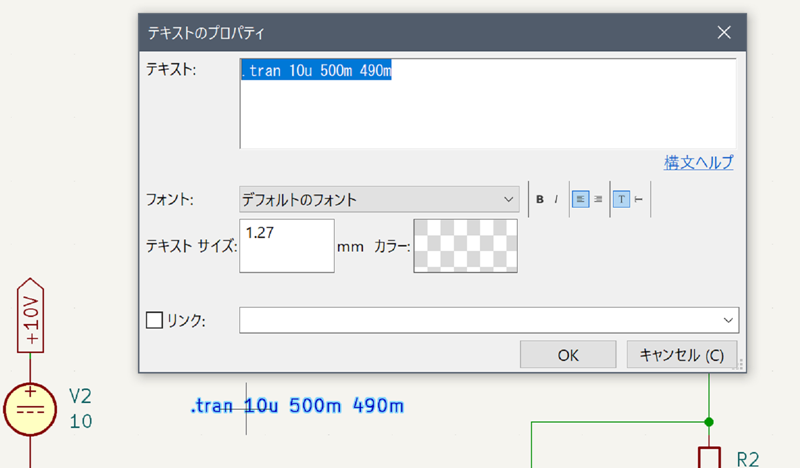Open the フォント dropdown

point(379,199)
